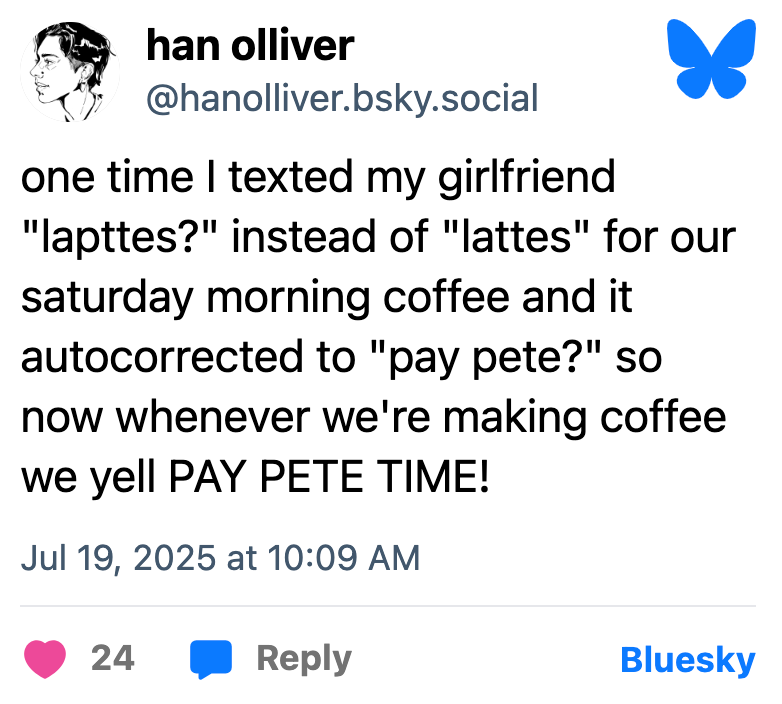The width and height of the screenshot is (782, 704).
Task: Click the like count 24
Action: (x=112, y=659)
